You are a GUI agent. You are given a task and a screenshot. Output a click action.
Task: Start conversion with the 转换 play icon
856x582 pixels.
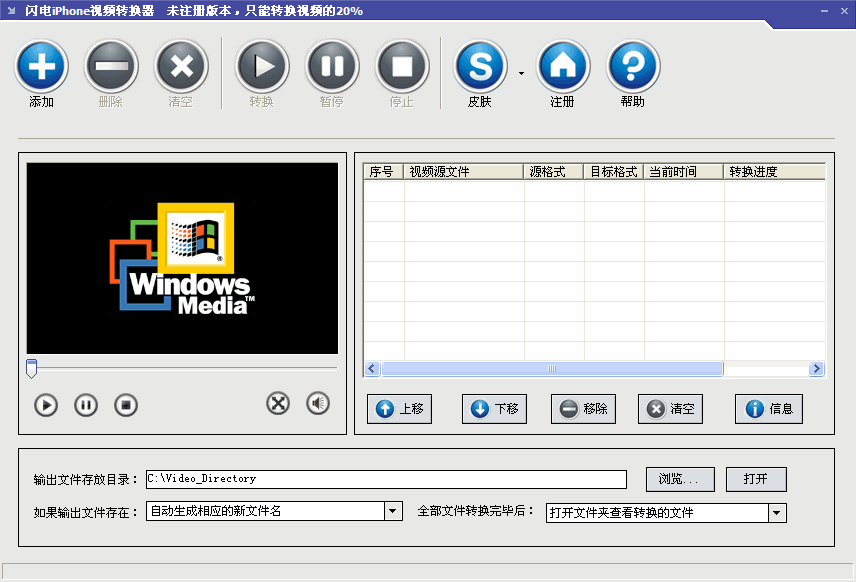coord(262,67)
